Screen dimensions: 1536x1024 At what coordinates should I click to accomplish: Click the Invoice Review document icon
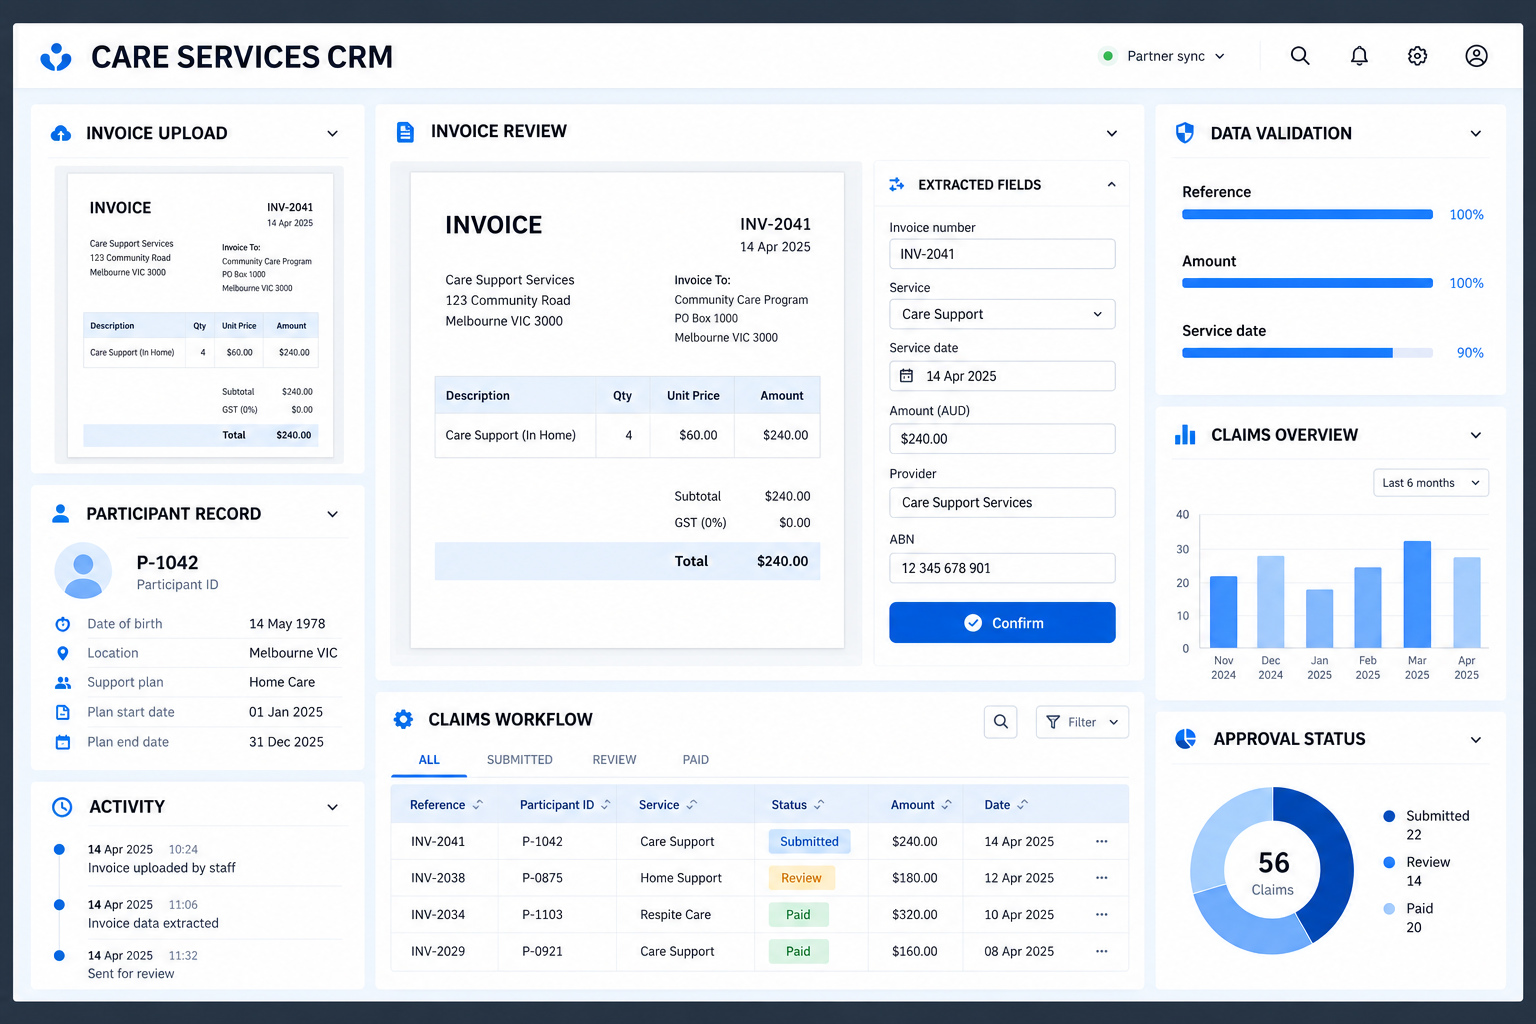pyautogui.click(x=405, y=132)
